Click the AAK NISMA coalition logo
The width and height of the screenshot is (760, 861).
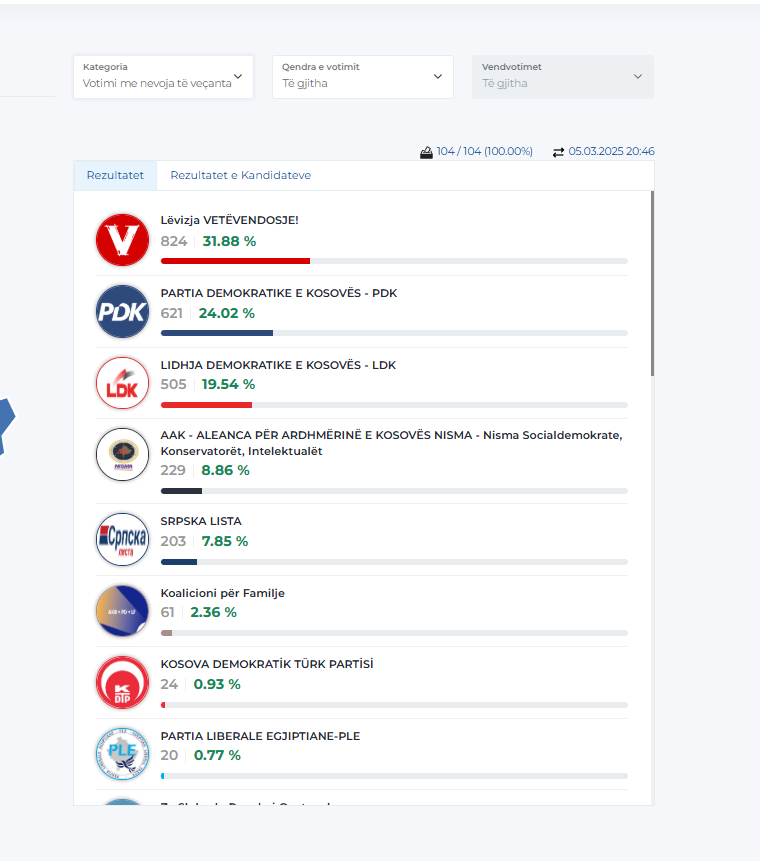click(122, 455)
